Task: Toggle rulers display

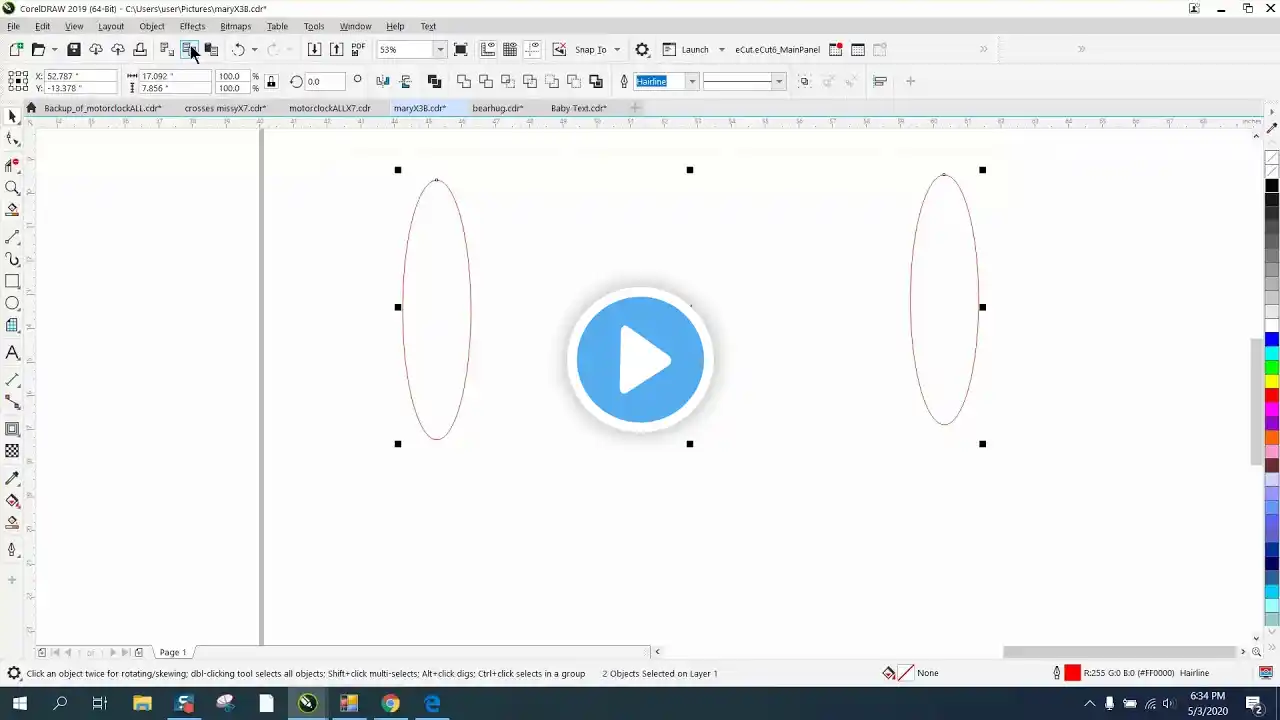Action: pyautogui.click(x=488, y=49)
